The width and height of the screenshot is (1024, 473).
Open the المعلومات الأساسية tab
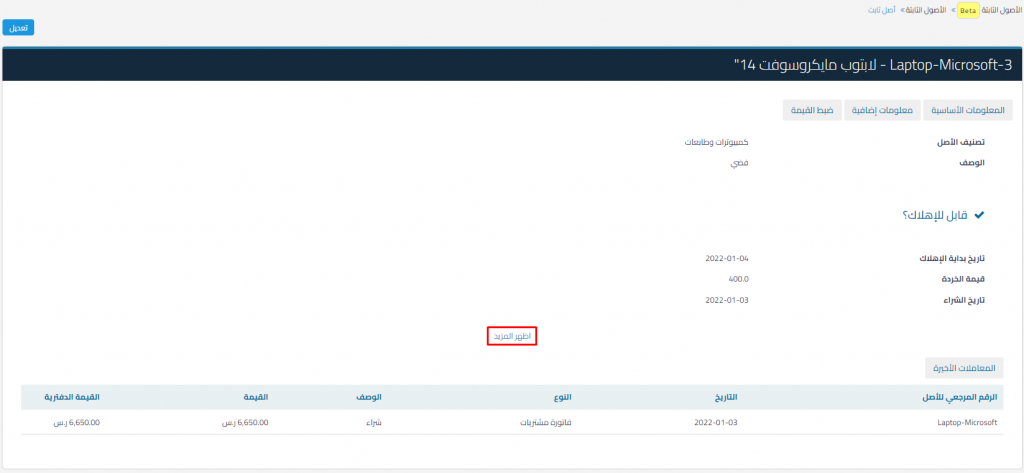967,110
